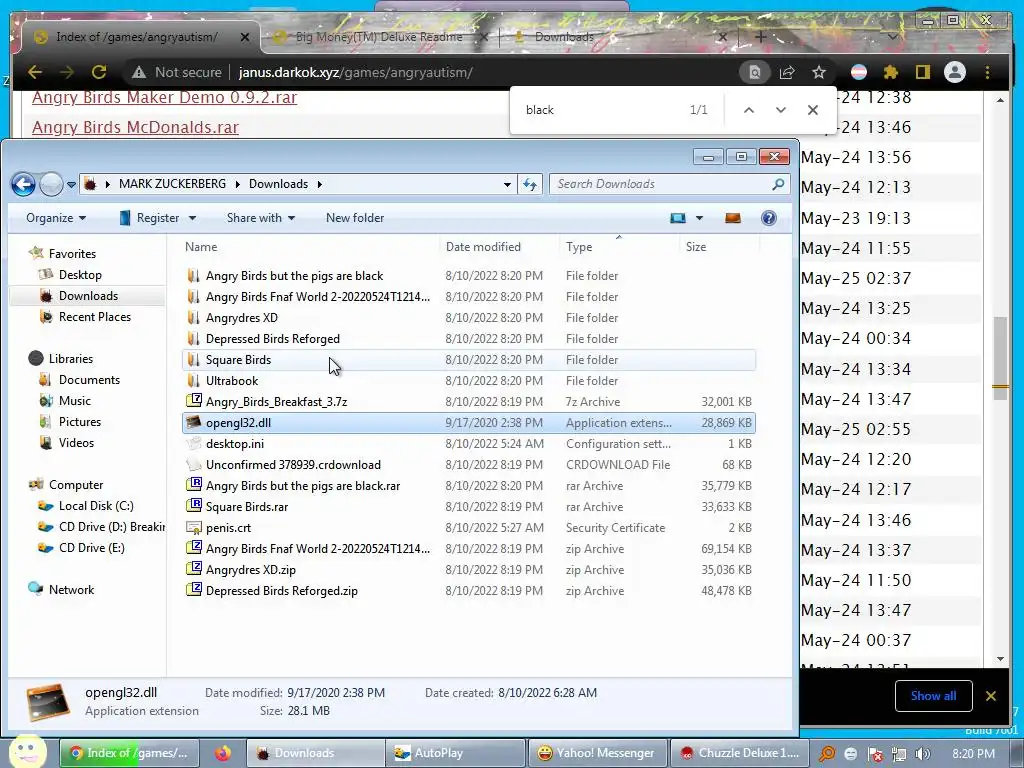1024x768 pixels.
Task: Go to next find result
Action: click(x=780, y=110)
